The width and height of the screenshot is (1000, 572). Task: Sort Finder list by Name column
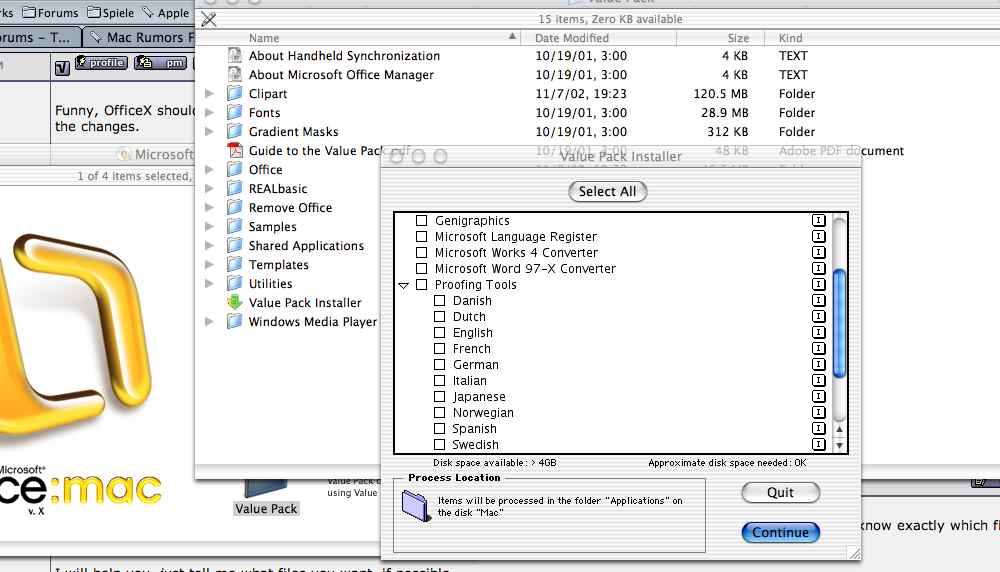click(x=358, y=38)
